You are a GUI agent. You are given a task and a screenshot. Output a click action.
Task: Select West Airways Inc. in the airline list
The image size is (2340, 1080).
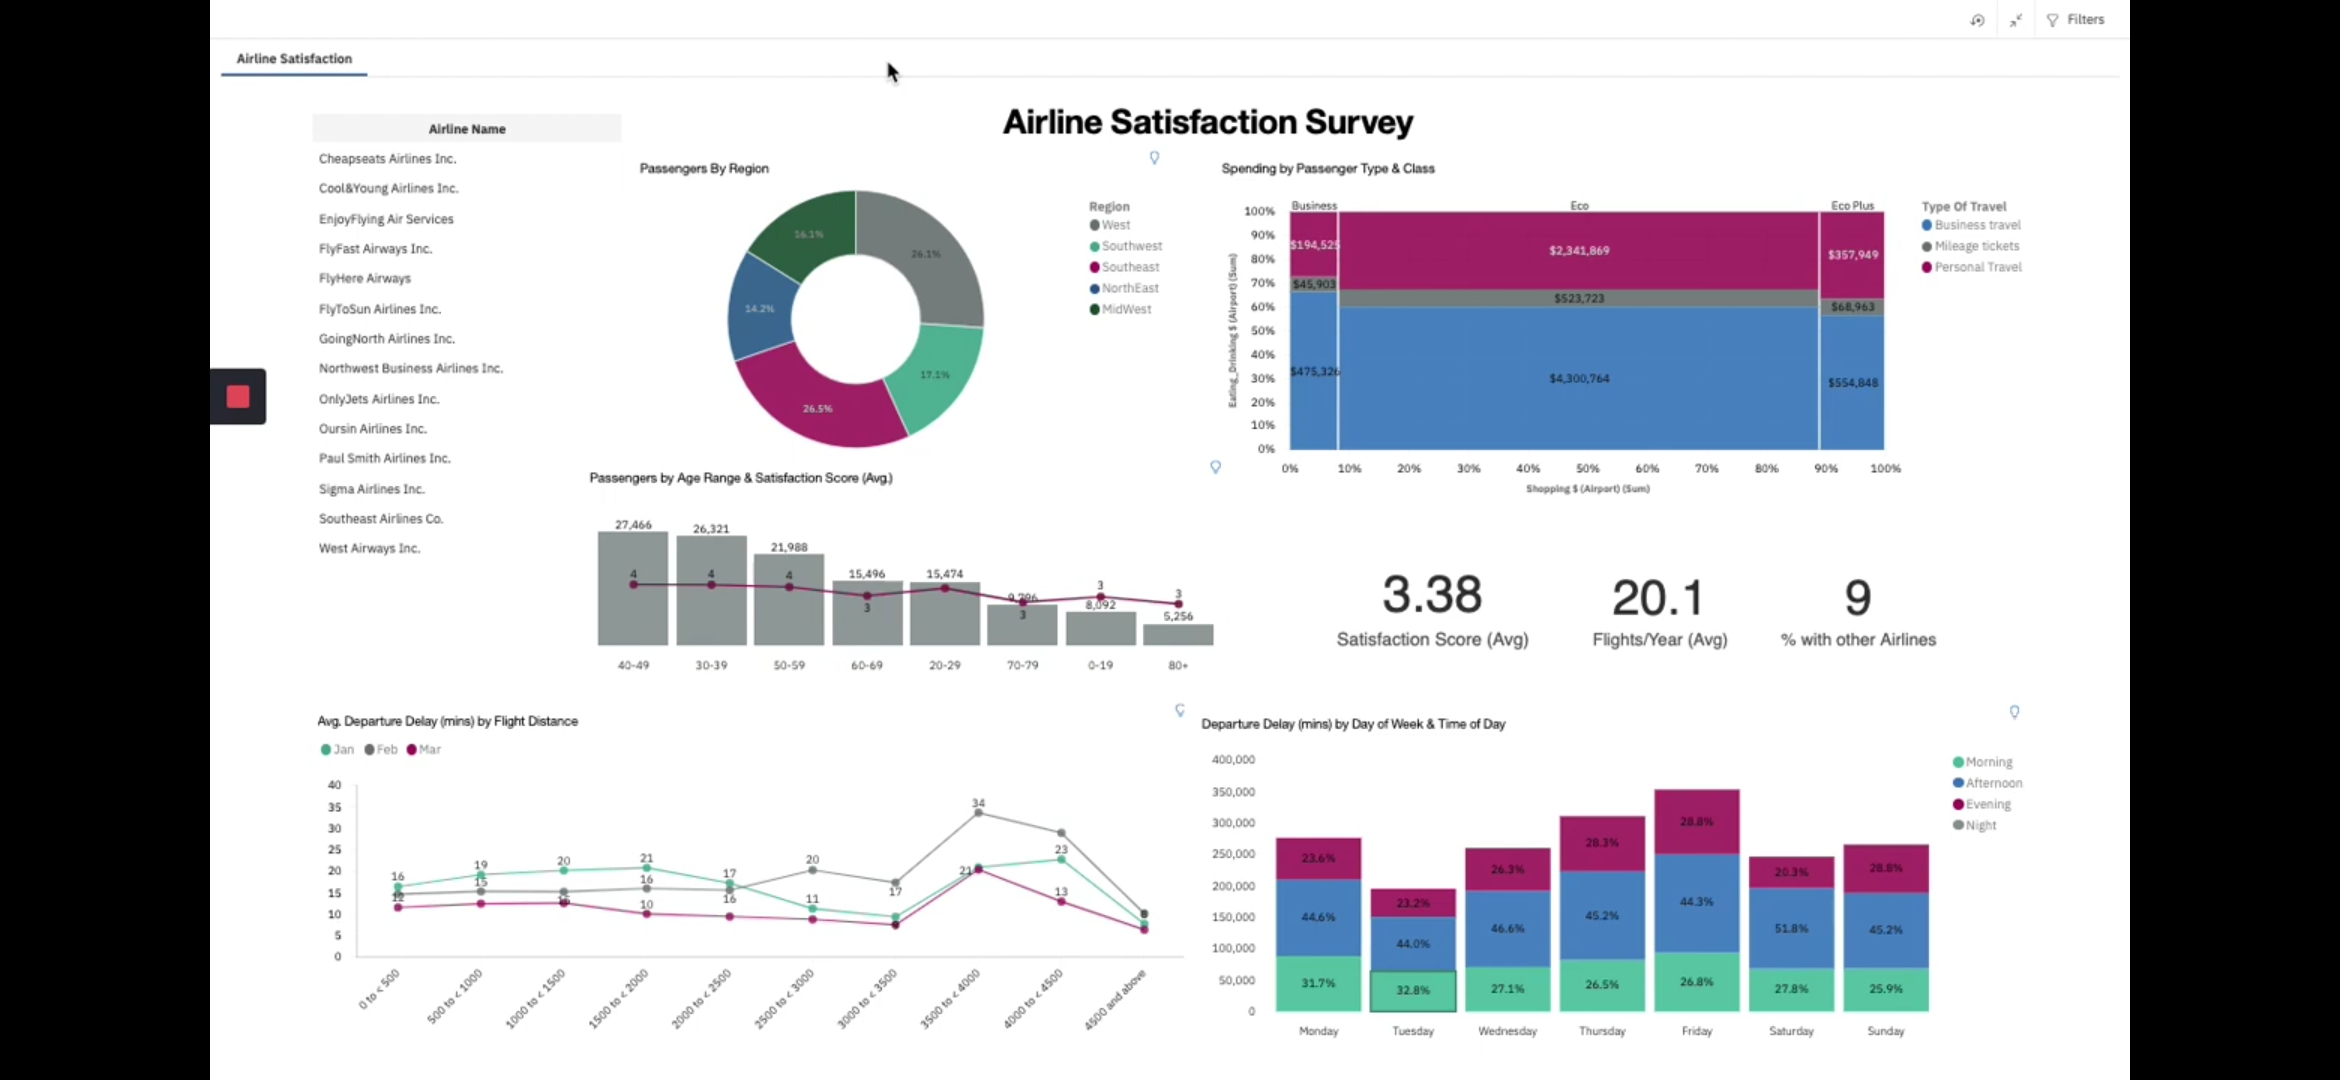coord(369,548)
